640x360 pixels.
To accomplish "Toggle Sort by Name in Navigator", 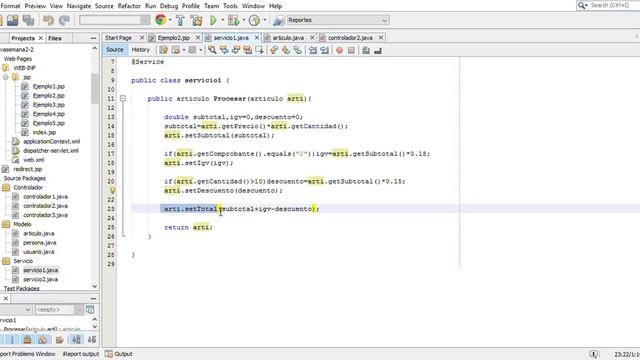I will point(76,340).
